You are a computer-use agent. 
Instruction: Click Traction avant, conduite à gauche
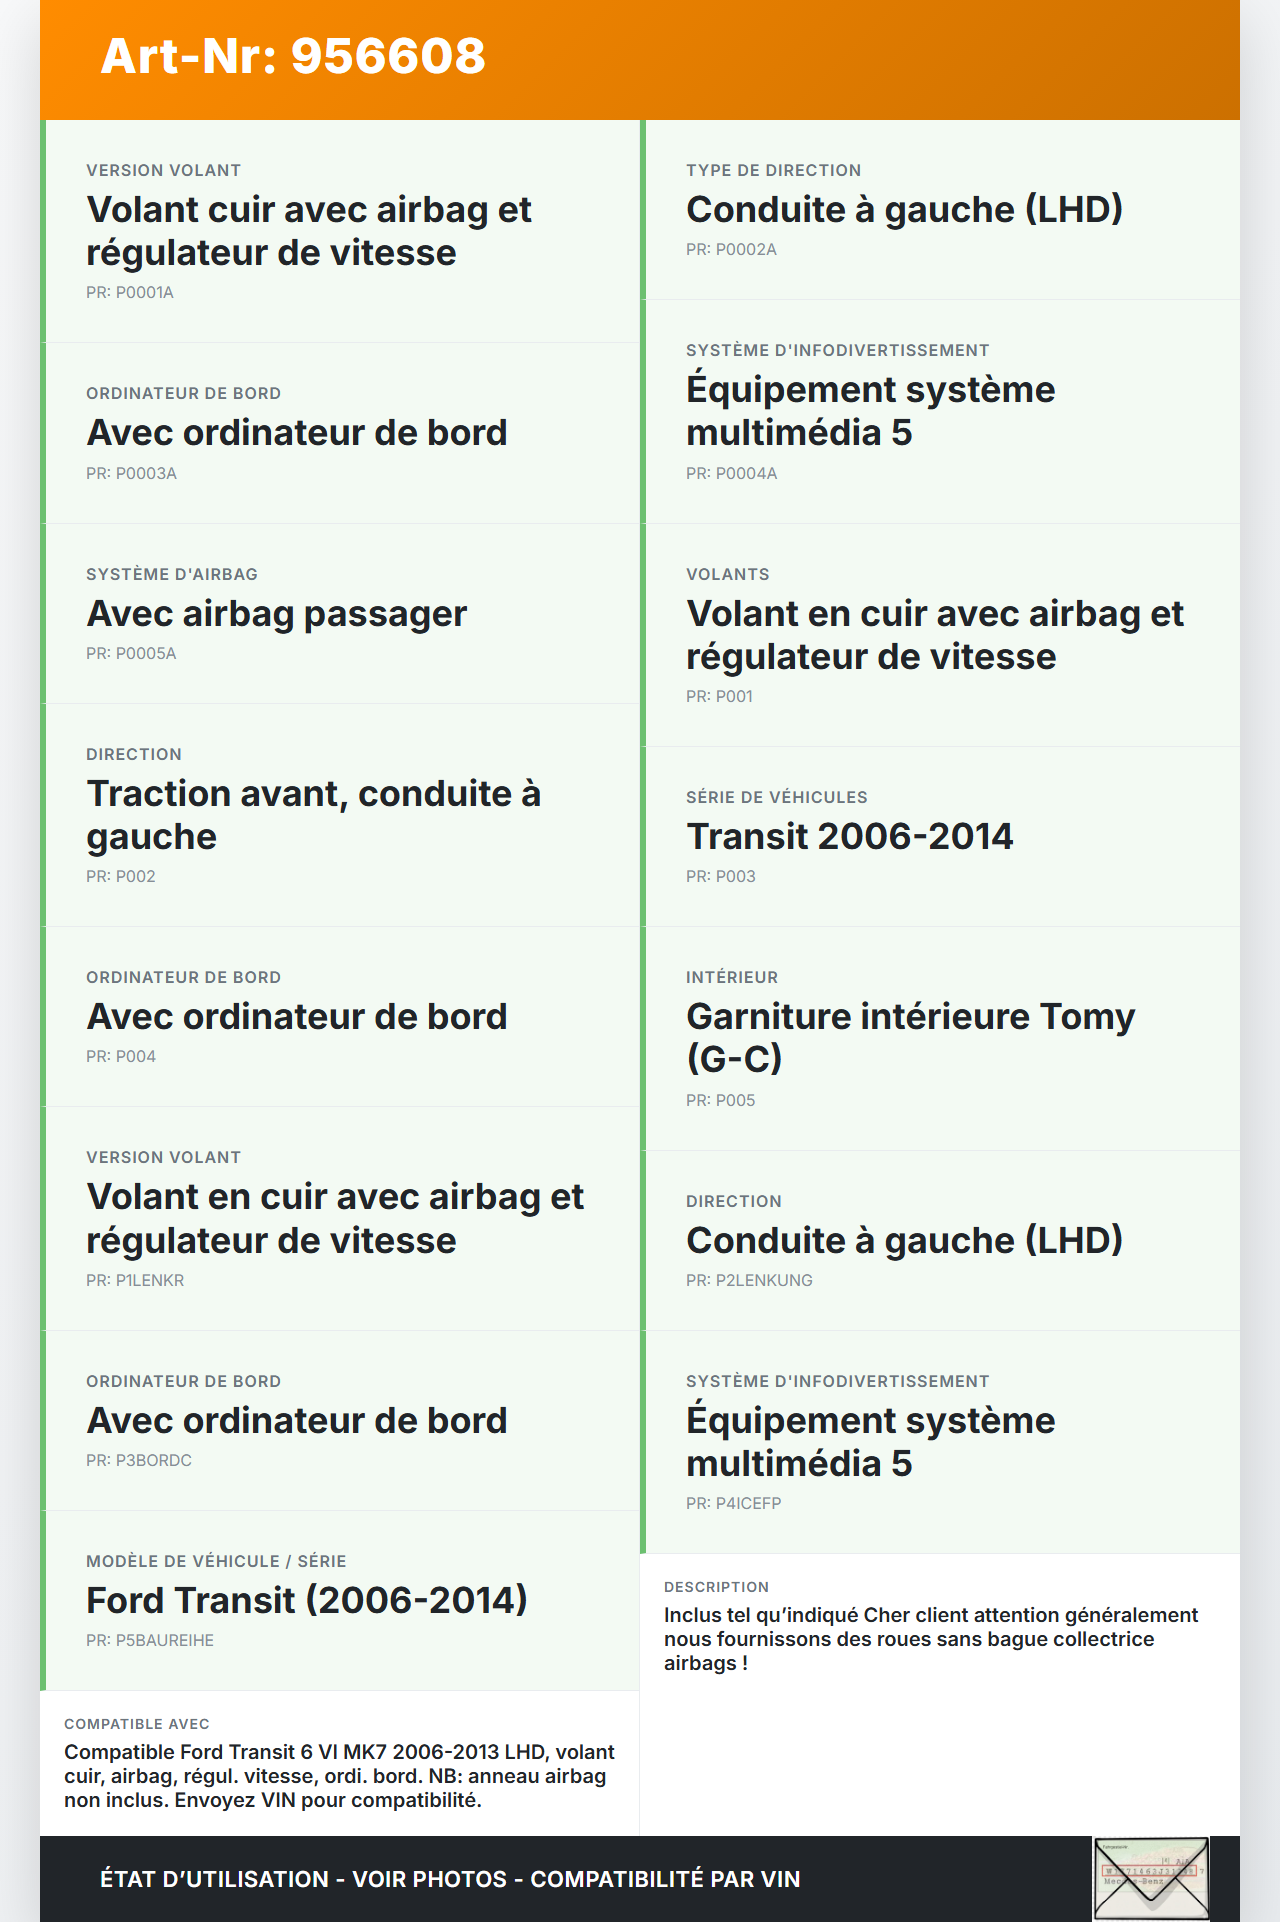coord(340,815)
